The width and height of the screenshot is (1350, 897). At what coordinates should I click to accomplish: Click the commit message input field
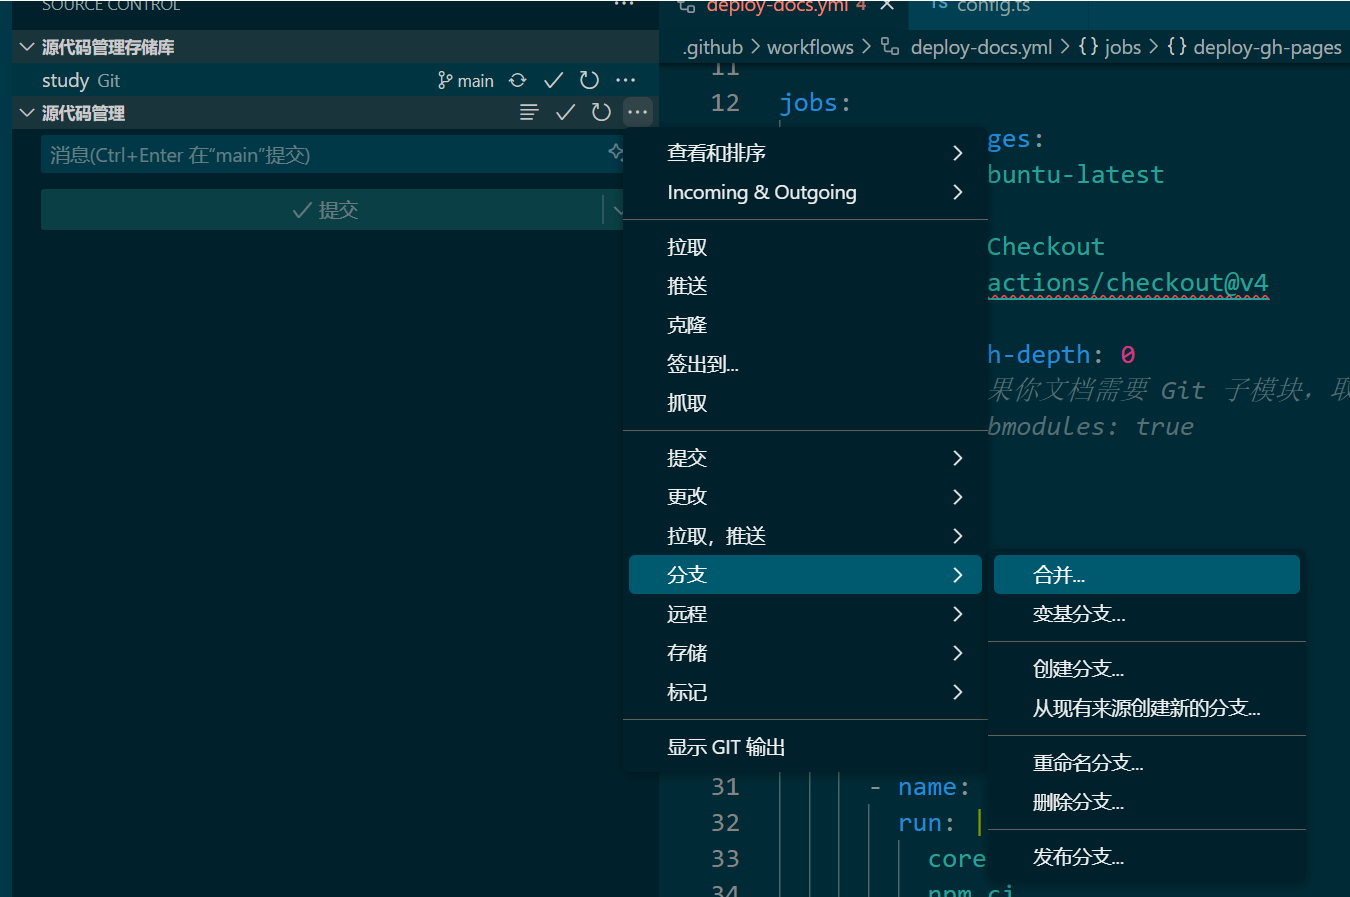[x=300, y=153]
